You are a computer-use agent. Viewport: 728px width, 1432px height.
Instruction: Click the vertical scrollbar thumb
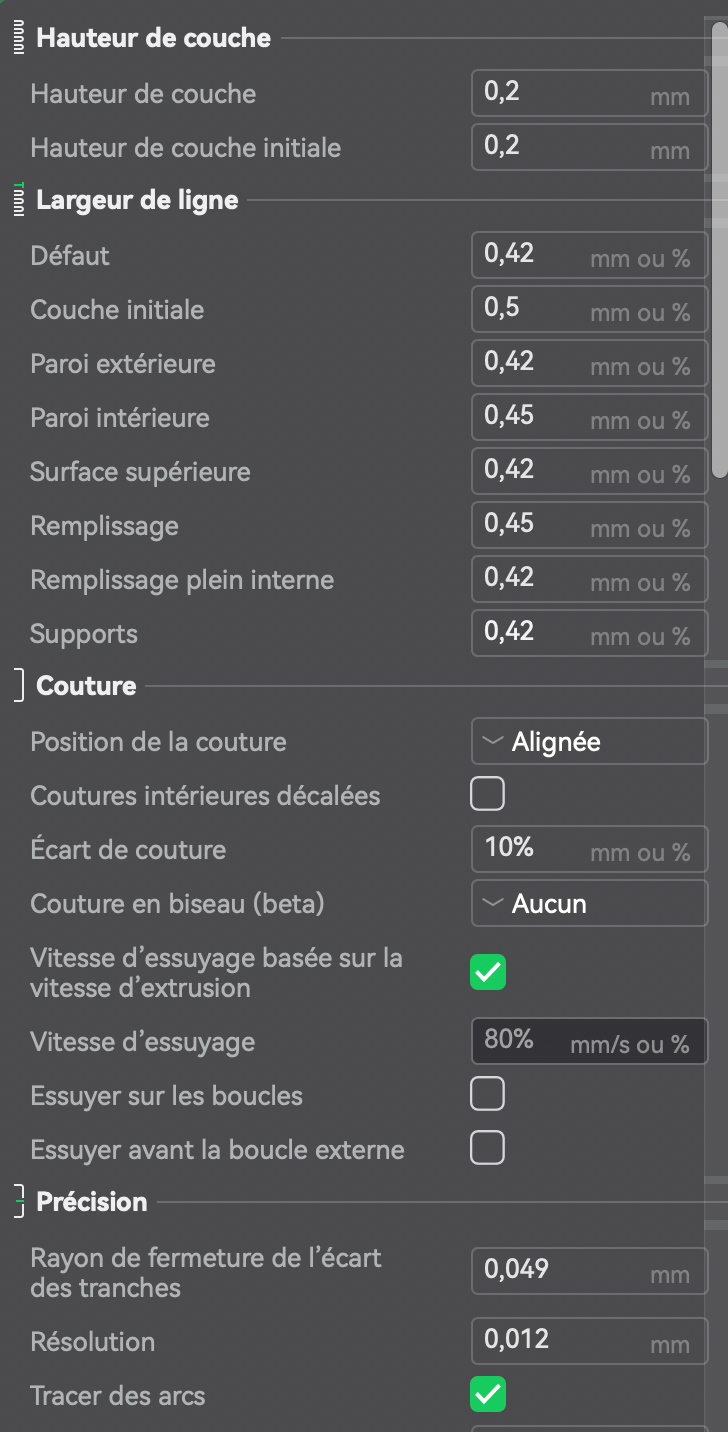[719, 250]
